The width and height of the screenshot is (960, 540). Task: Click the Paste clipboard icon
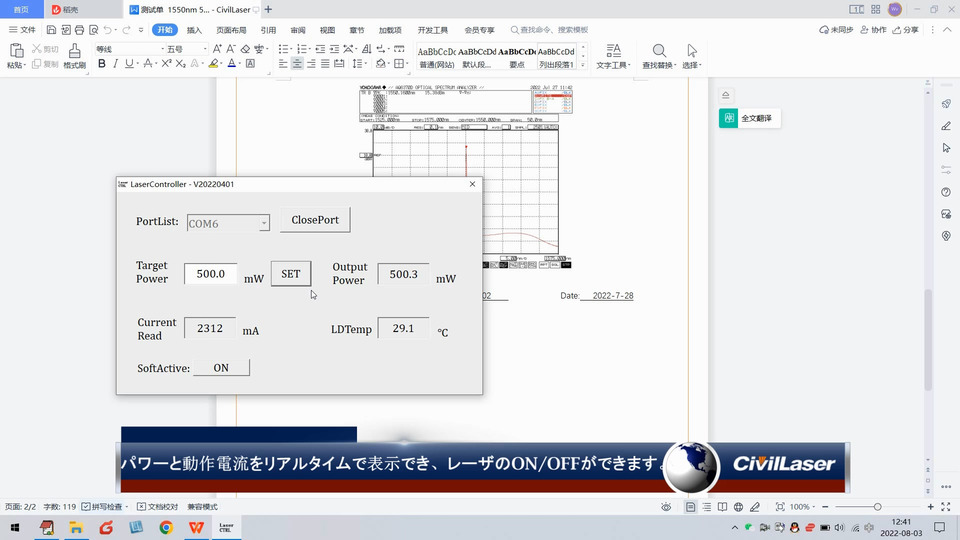[17, 51]
